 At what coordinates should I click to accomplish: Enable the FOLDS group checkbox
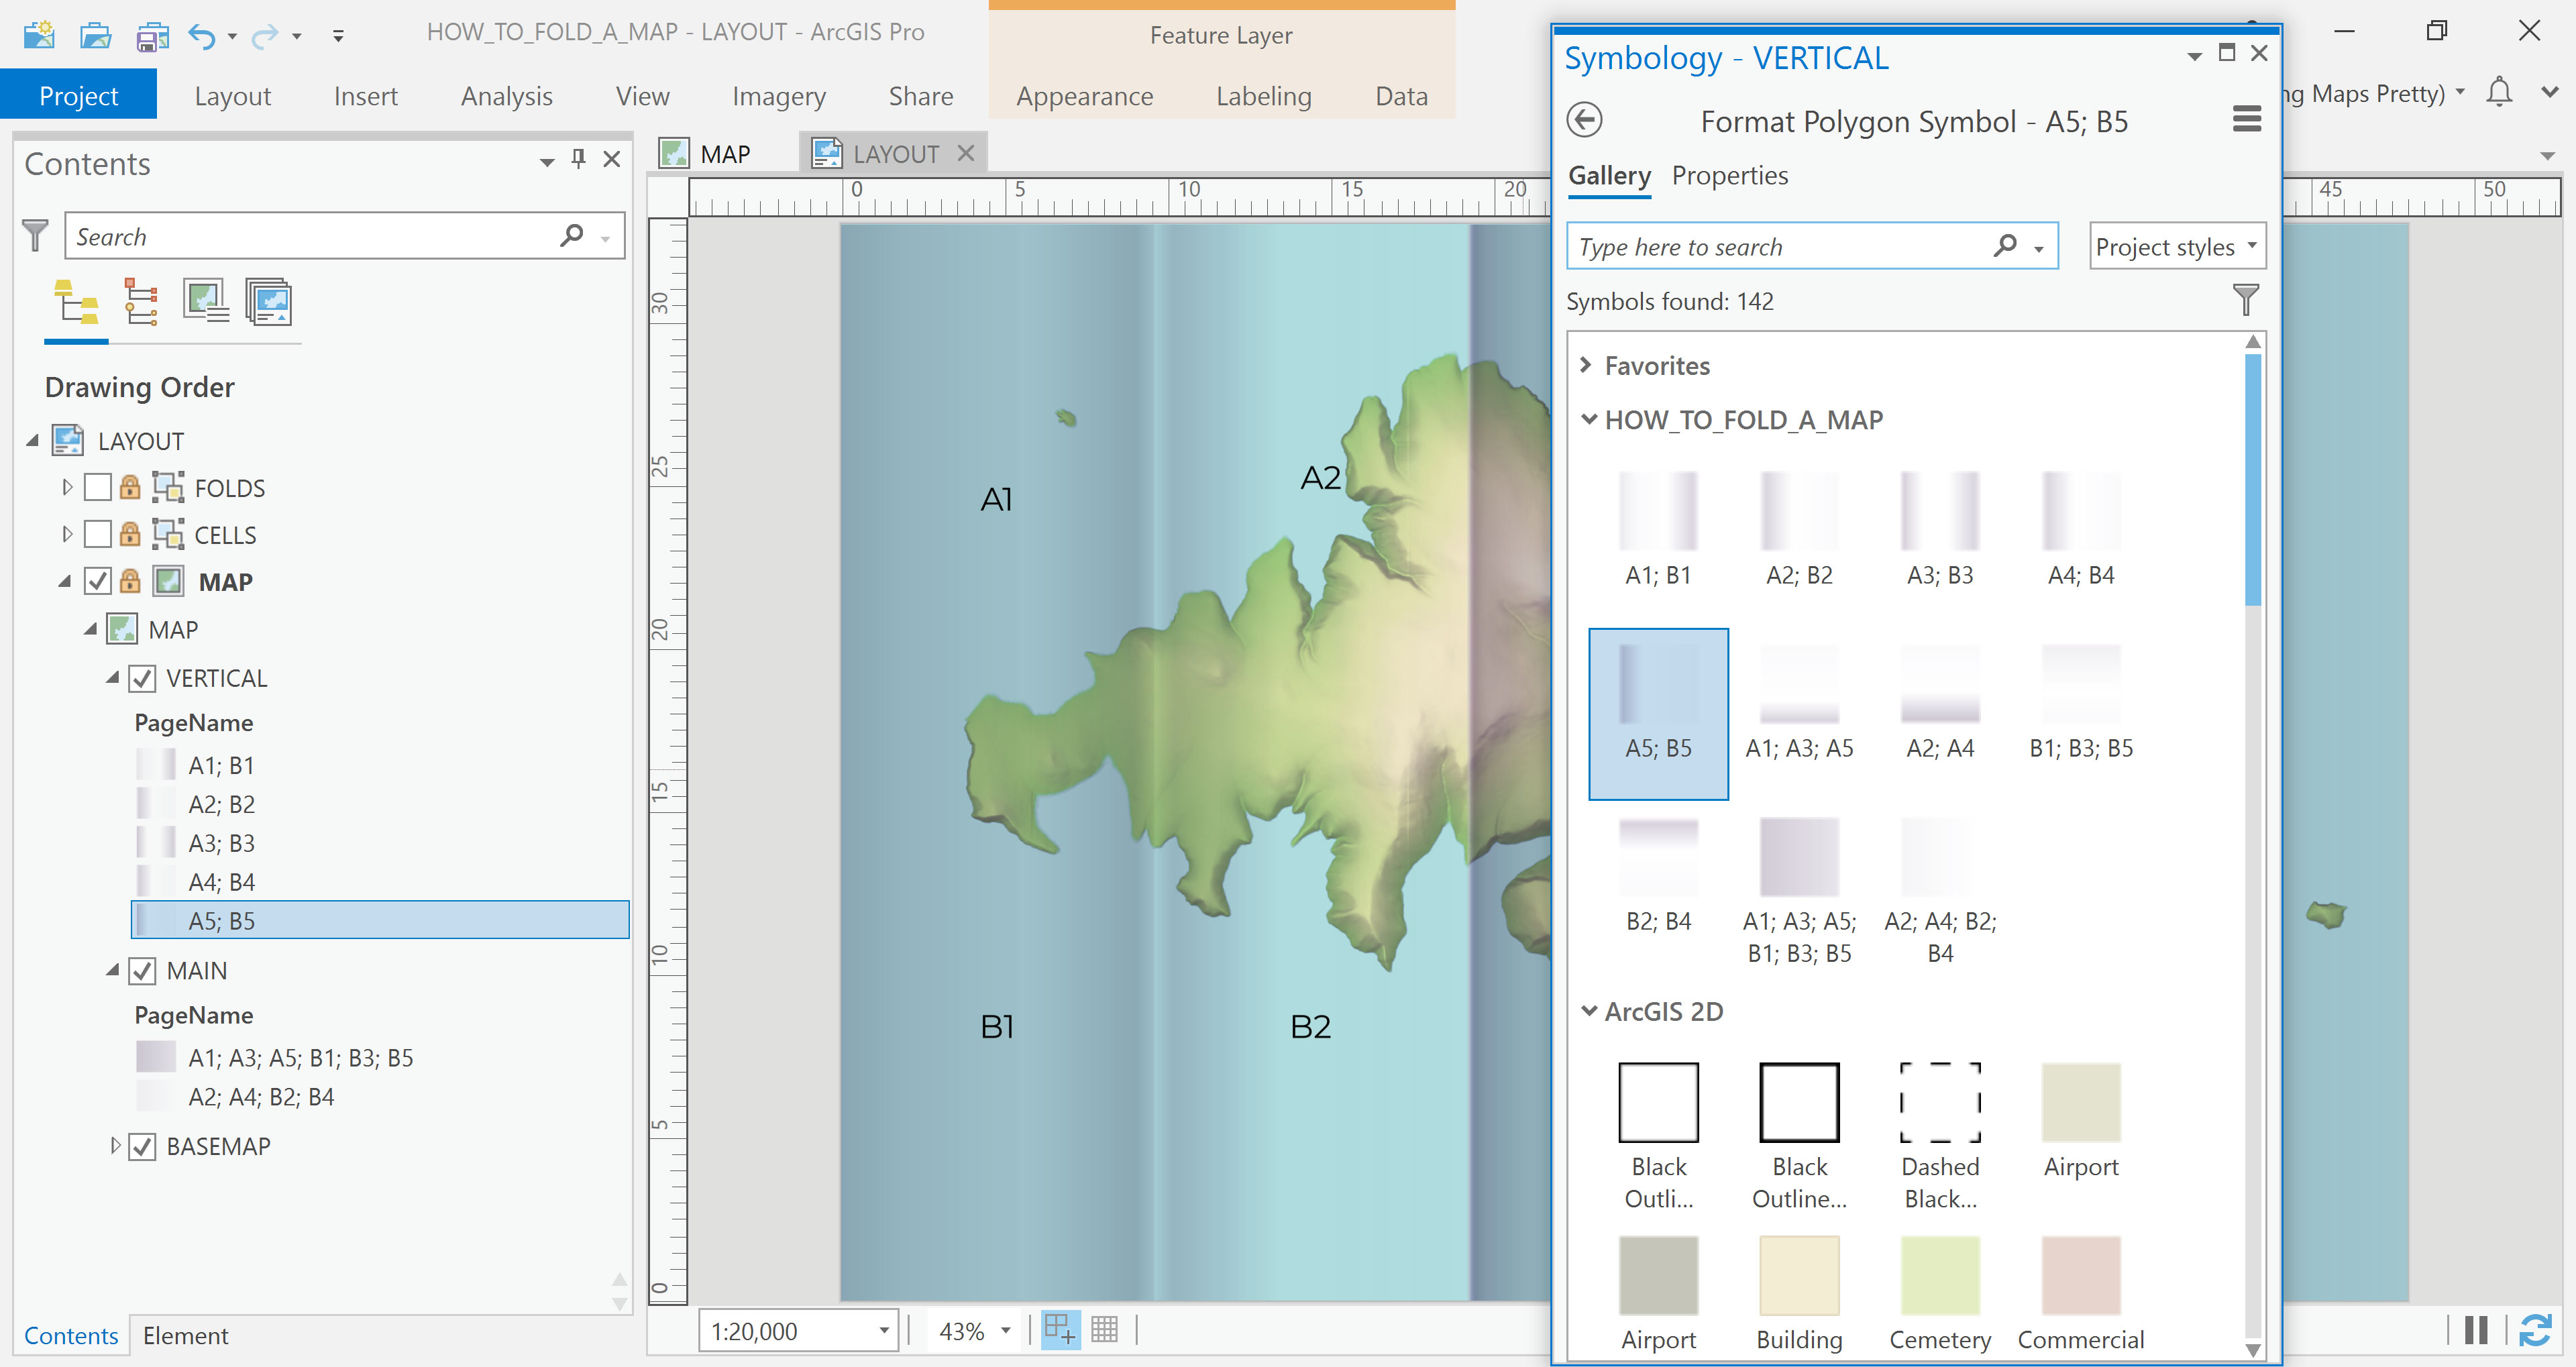(x=98, y=488)
